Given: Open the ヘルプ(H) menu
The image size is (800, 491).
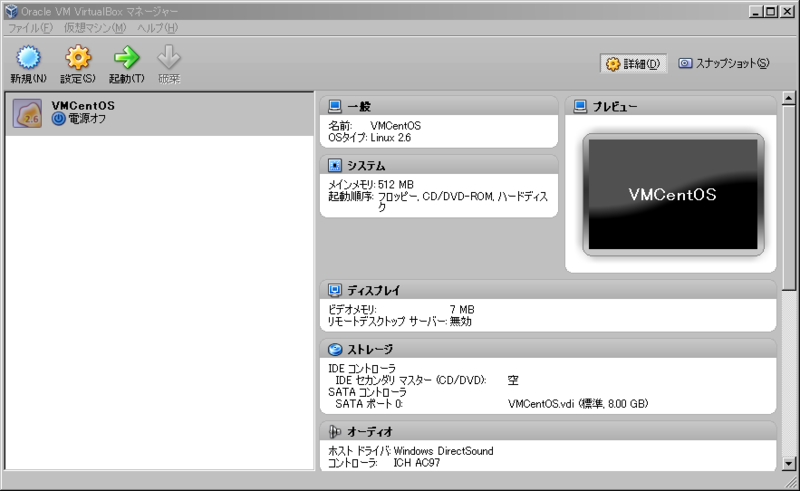Looking at the screenshot, I should pos(157,28).
